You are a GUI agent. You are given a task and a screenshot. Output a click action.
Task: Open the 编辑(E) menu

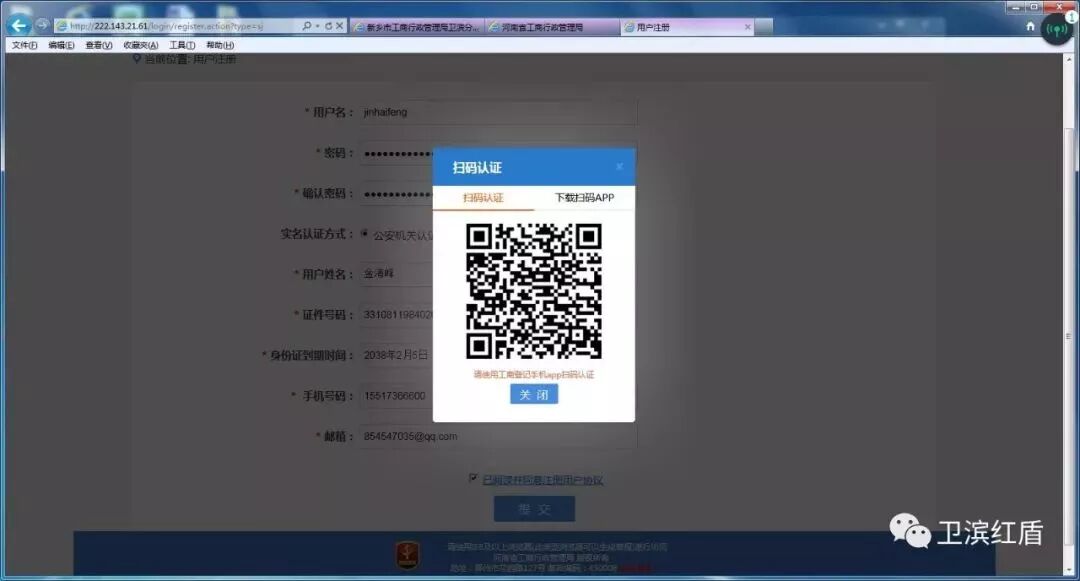click(x=61, y=45)
